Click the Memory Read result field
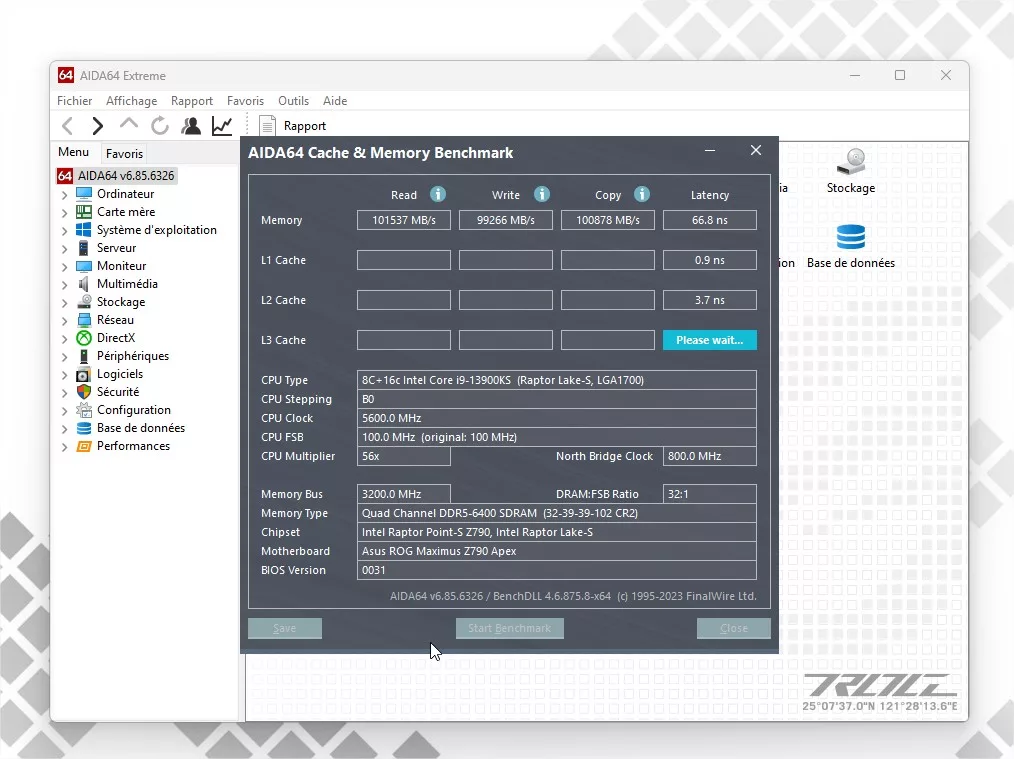The width and height of the screenshot is (1014, 759). 404,220
